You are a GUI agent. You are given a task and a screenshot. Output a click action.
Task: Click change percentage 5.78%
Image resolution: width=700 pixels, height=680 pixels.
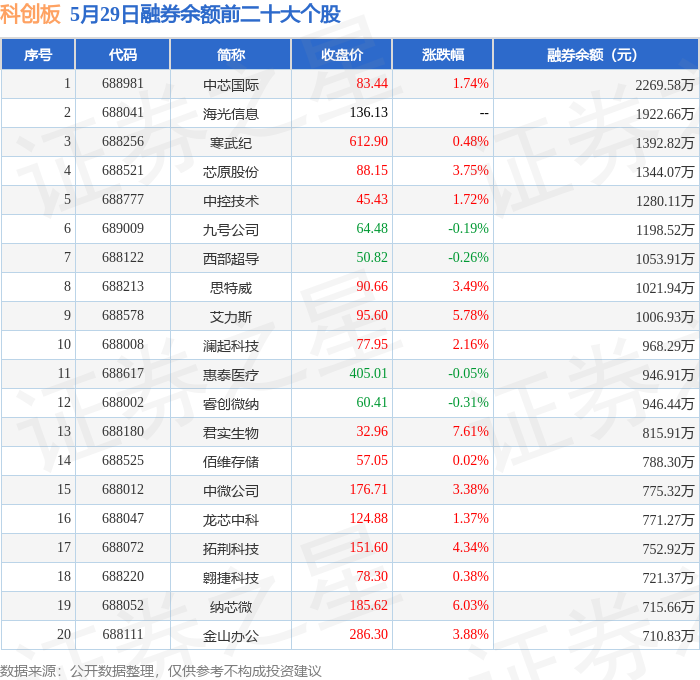coord(471,316)
